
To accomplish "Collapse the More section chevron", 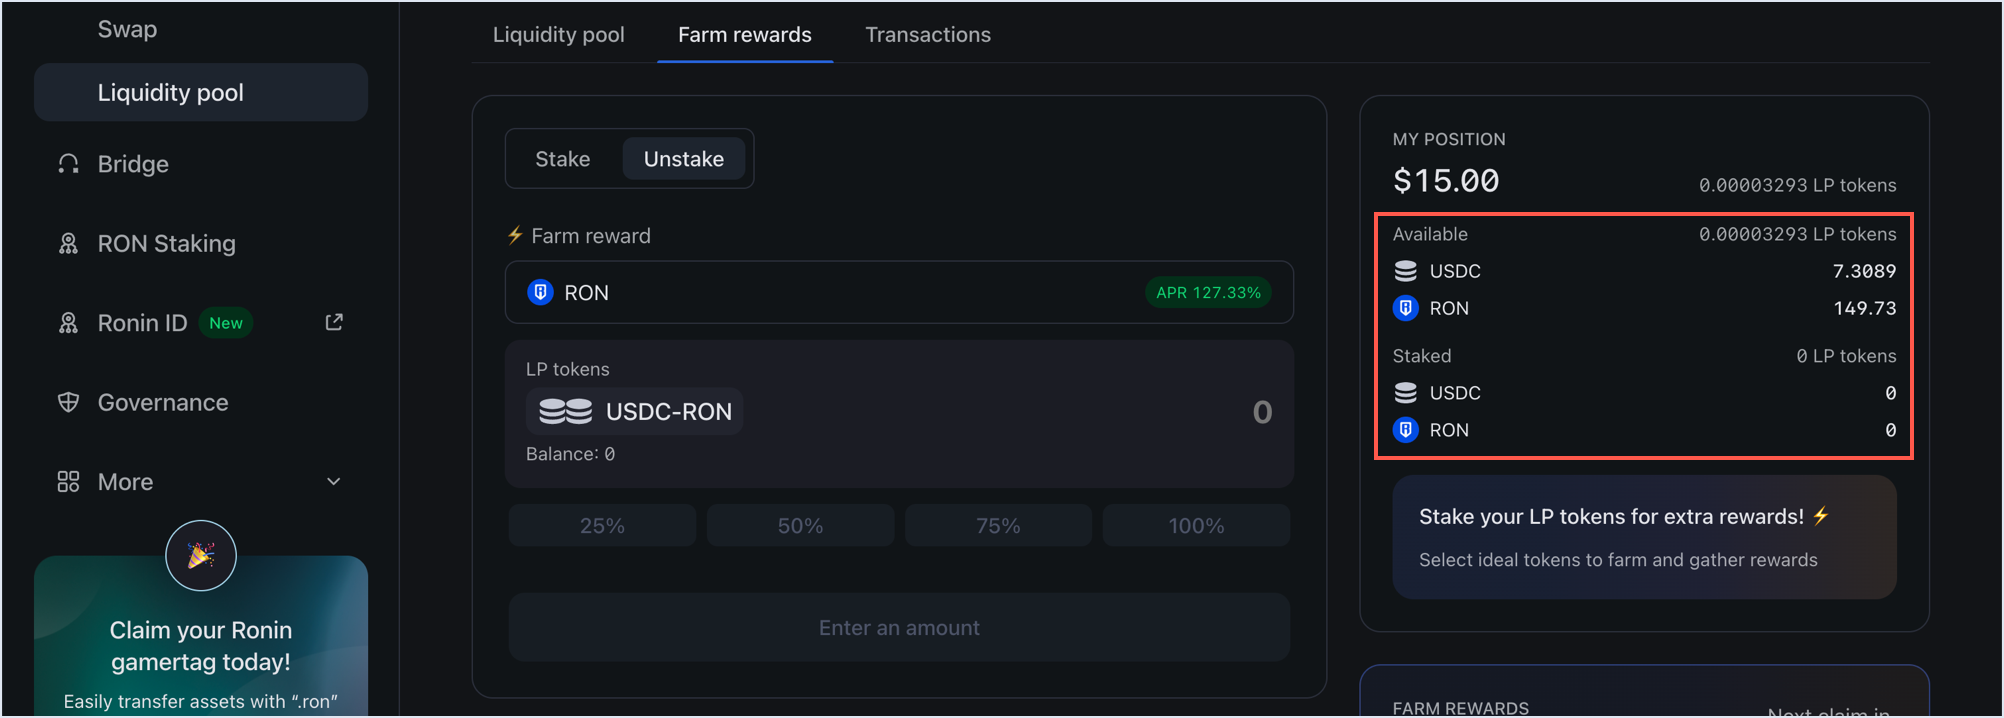I will click(x=333, y=481).
